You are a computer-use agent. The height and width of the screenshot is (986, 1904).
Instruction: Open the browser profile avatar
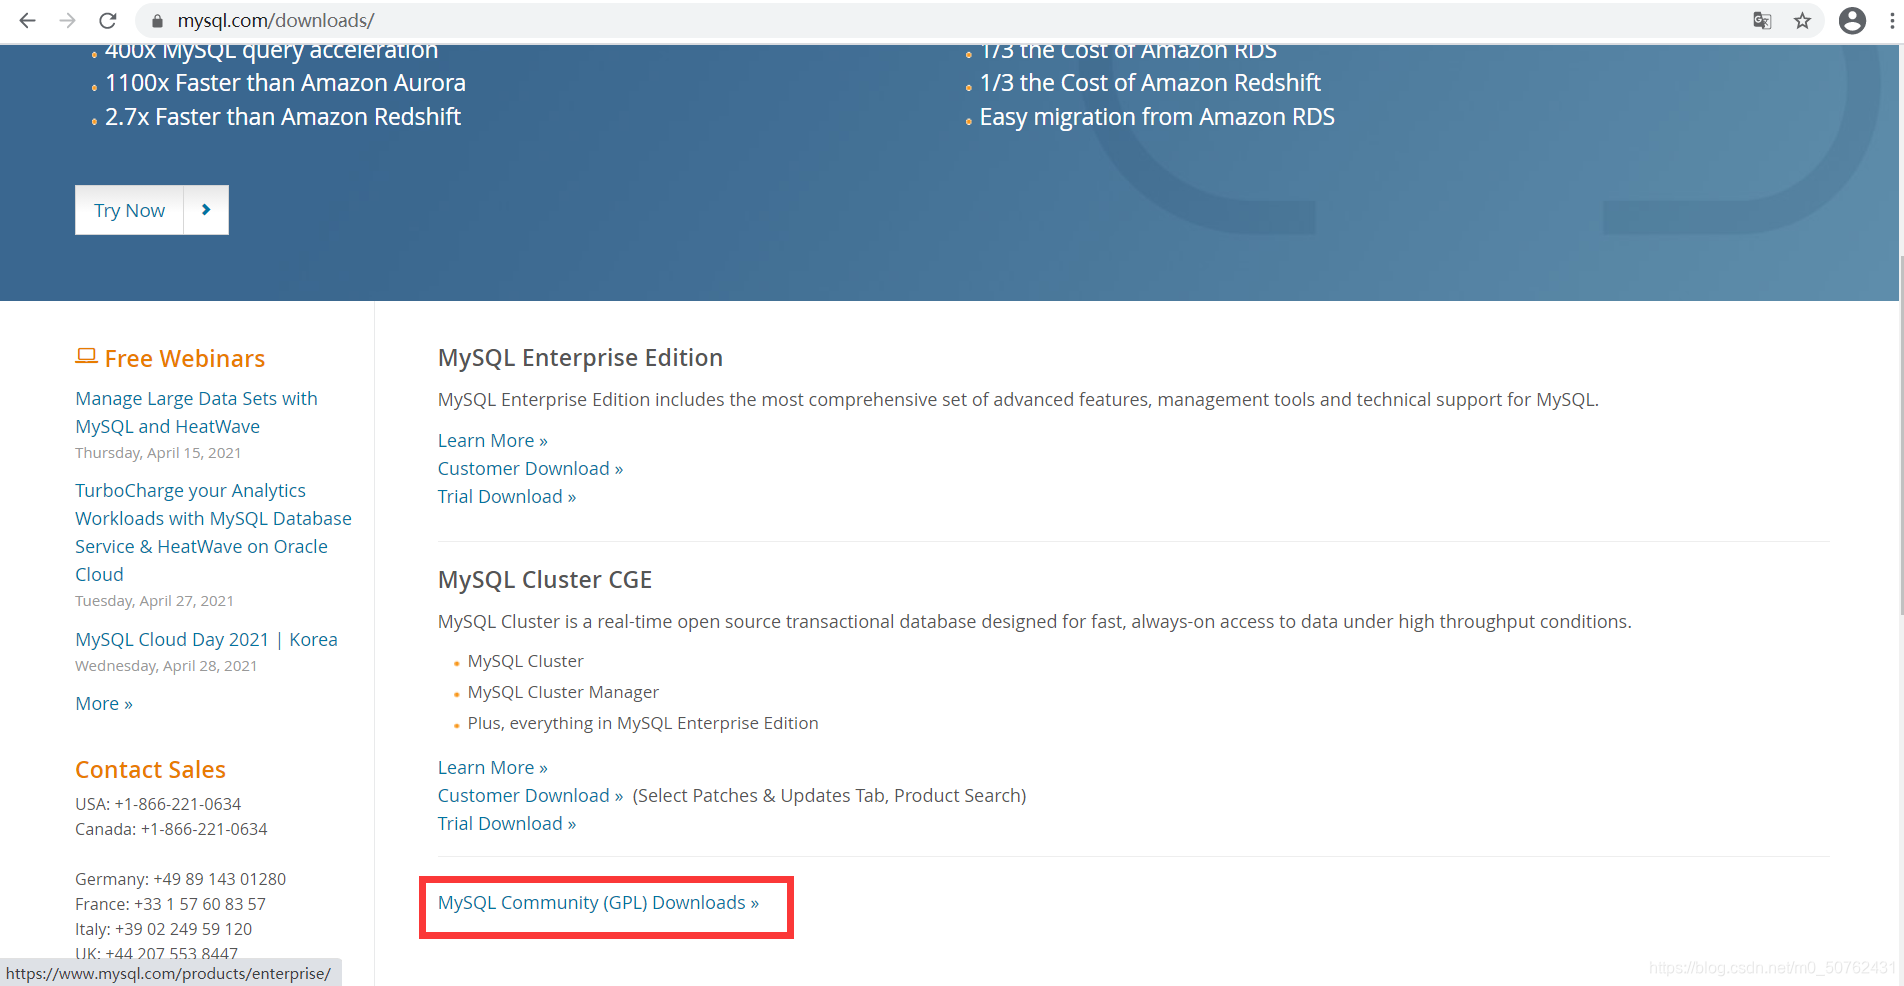(1852, 20)
